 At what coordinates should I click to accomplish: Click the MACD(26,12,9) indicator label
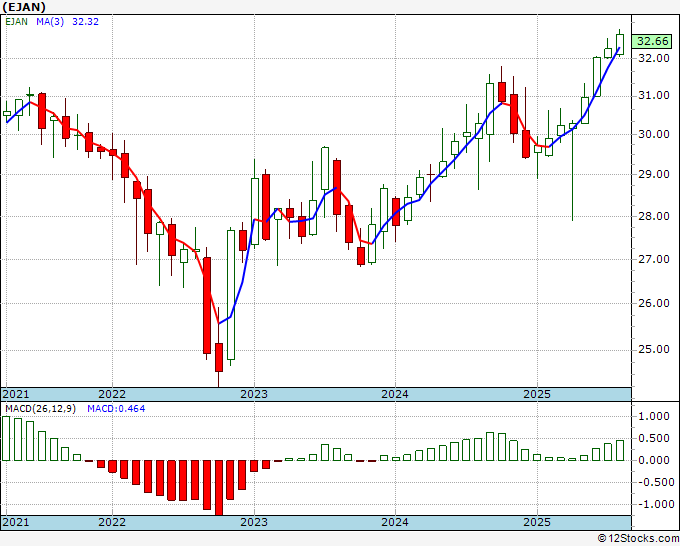(40, 409)
